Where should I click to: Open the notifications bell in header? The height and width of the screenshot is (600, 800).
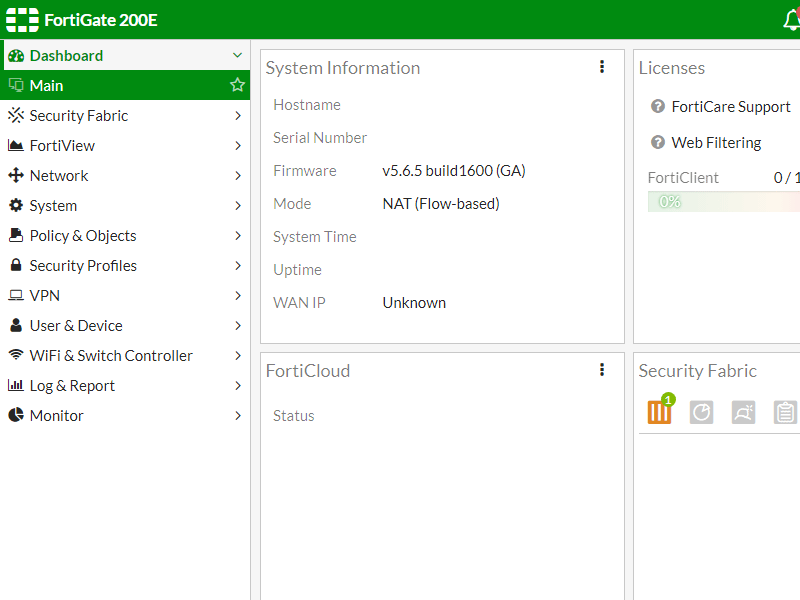[x=790, y=20]
